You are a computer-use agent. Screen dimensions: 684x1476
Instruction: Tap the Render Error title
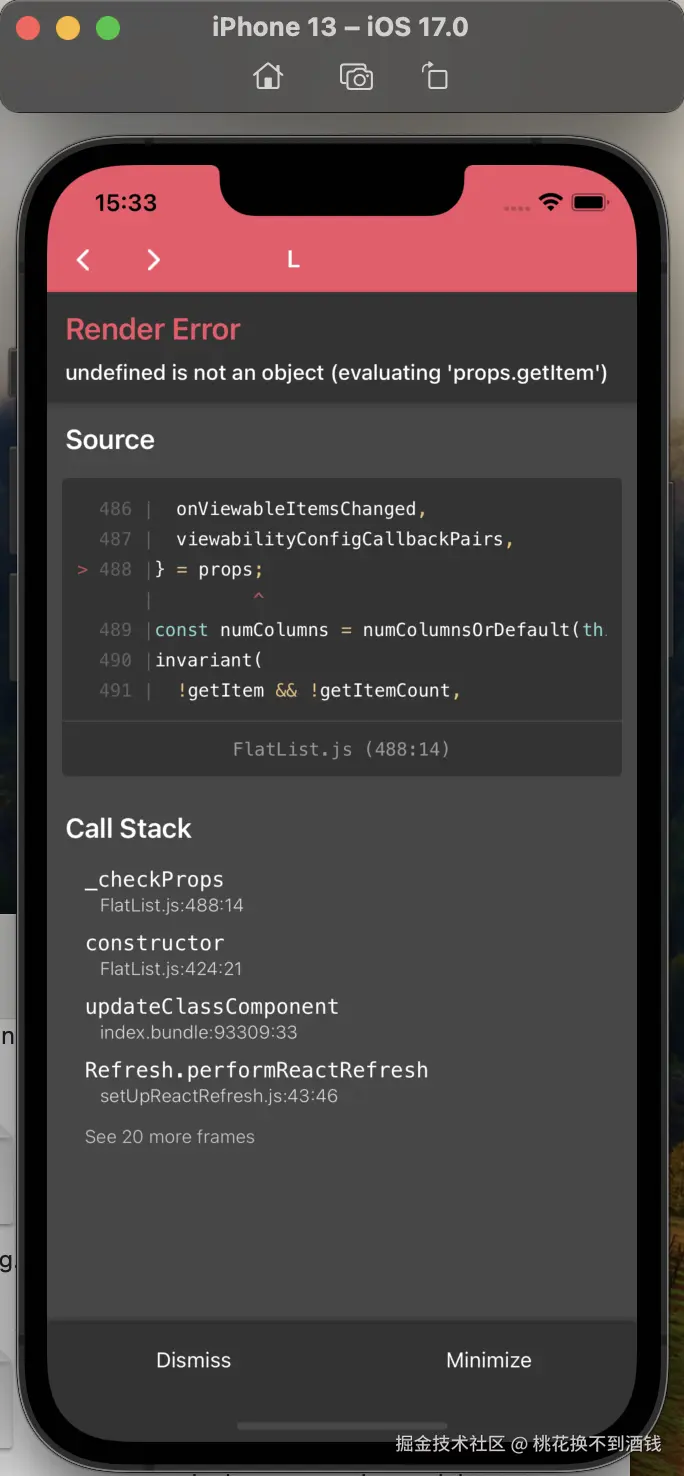tap(153, 329)
